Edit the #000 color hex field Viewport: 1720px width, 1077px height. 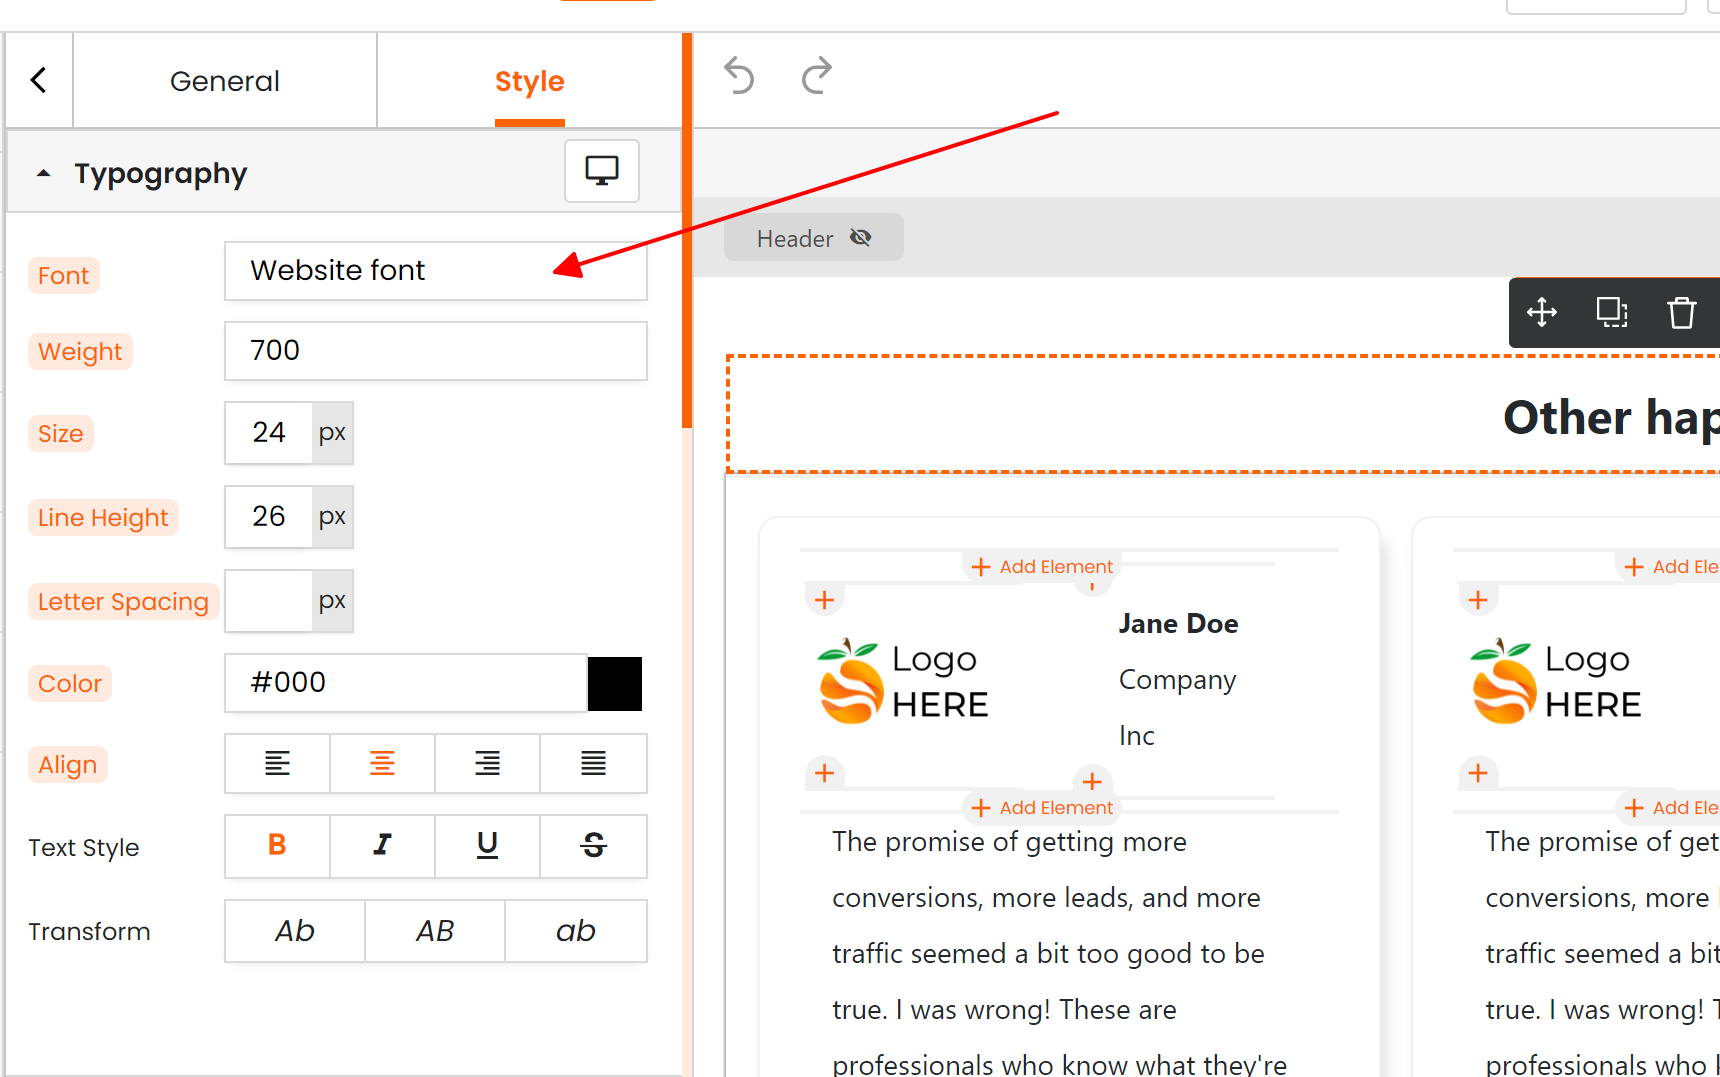406,682
